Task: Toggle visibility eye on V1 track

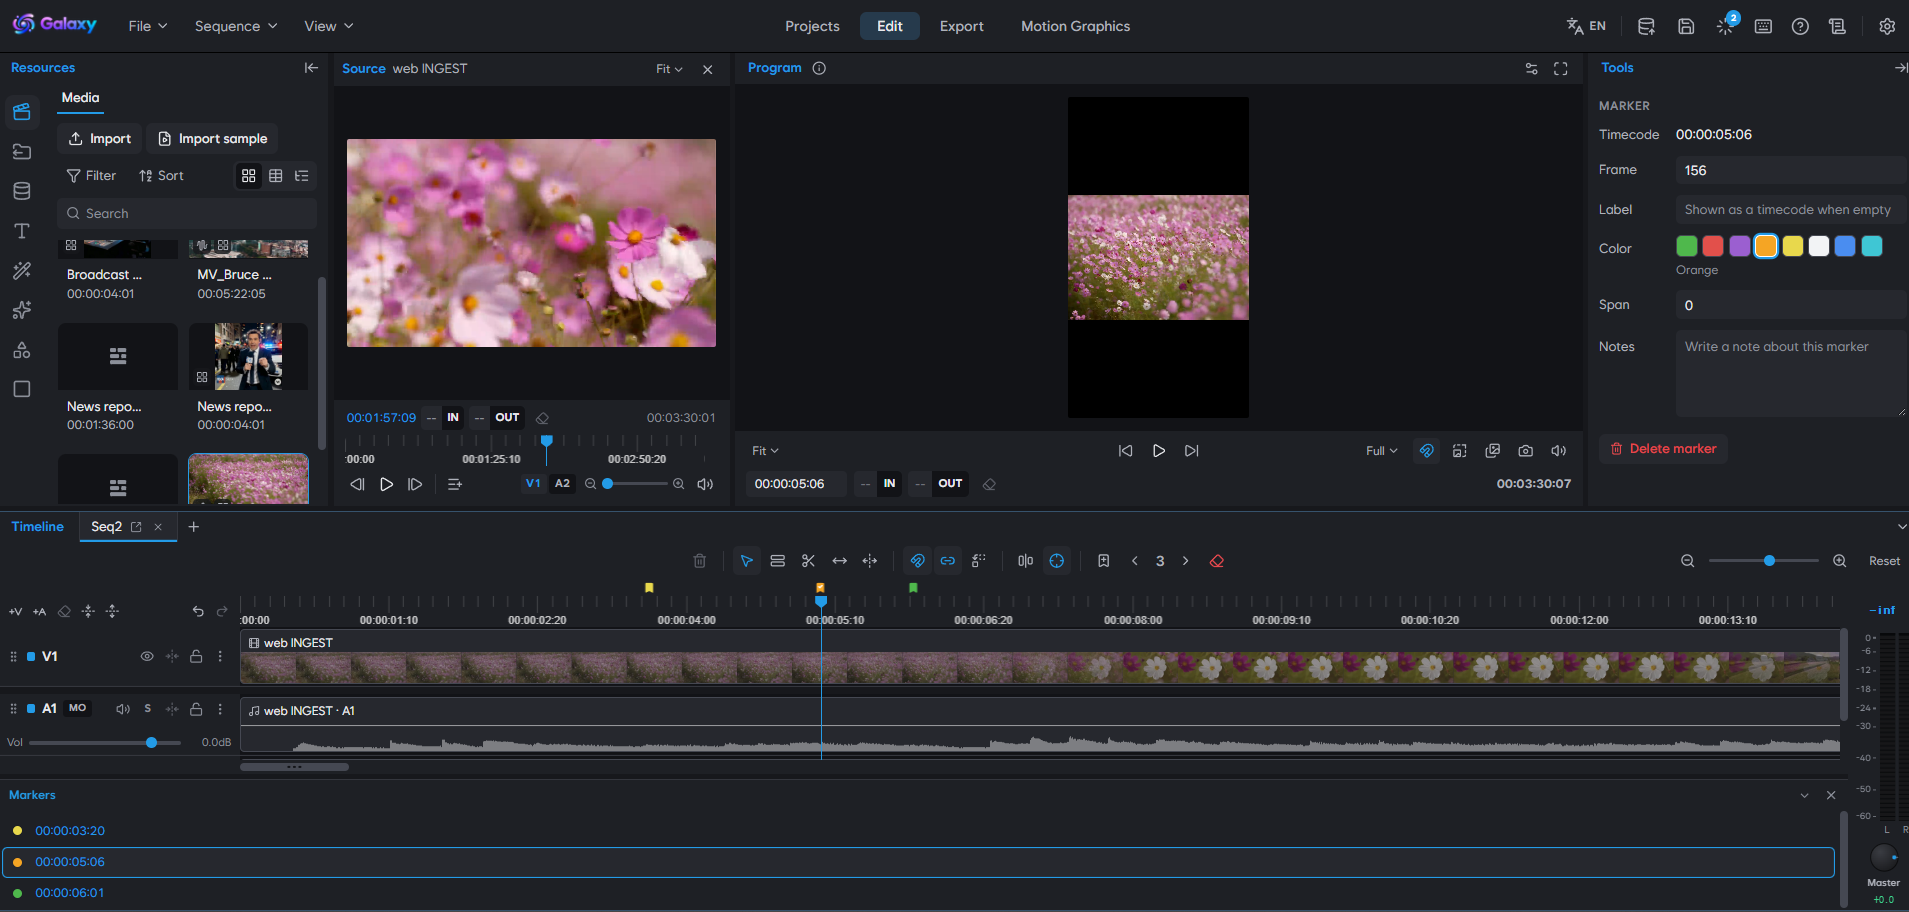Action: (147, 656)
